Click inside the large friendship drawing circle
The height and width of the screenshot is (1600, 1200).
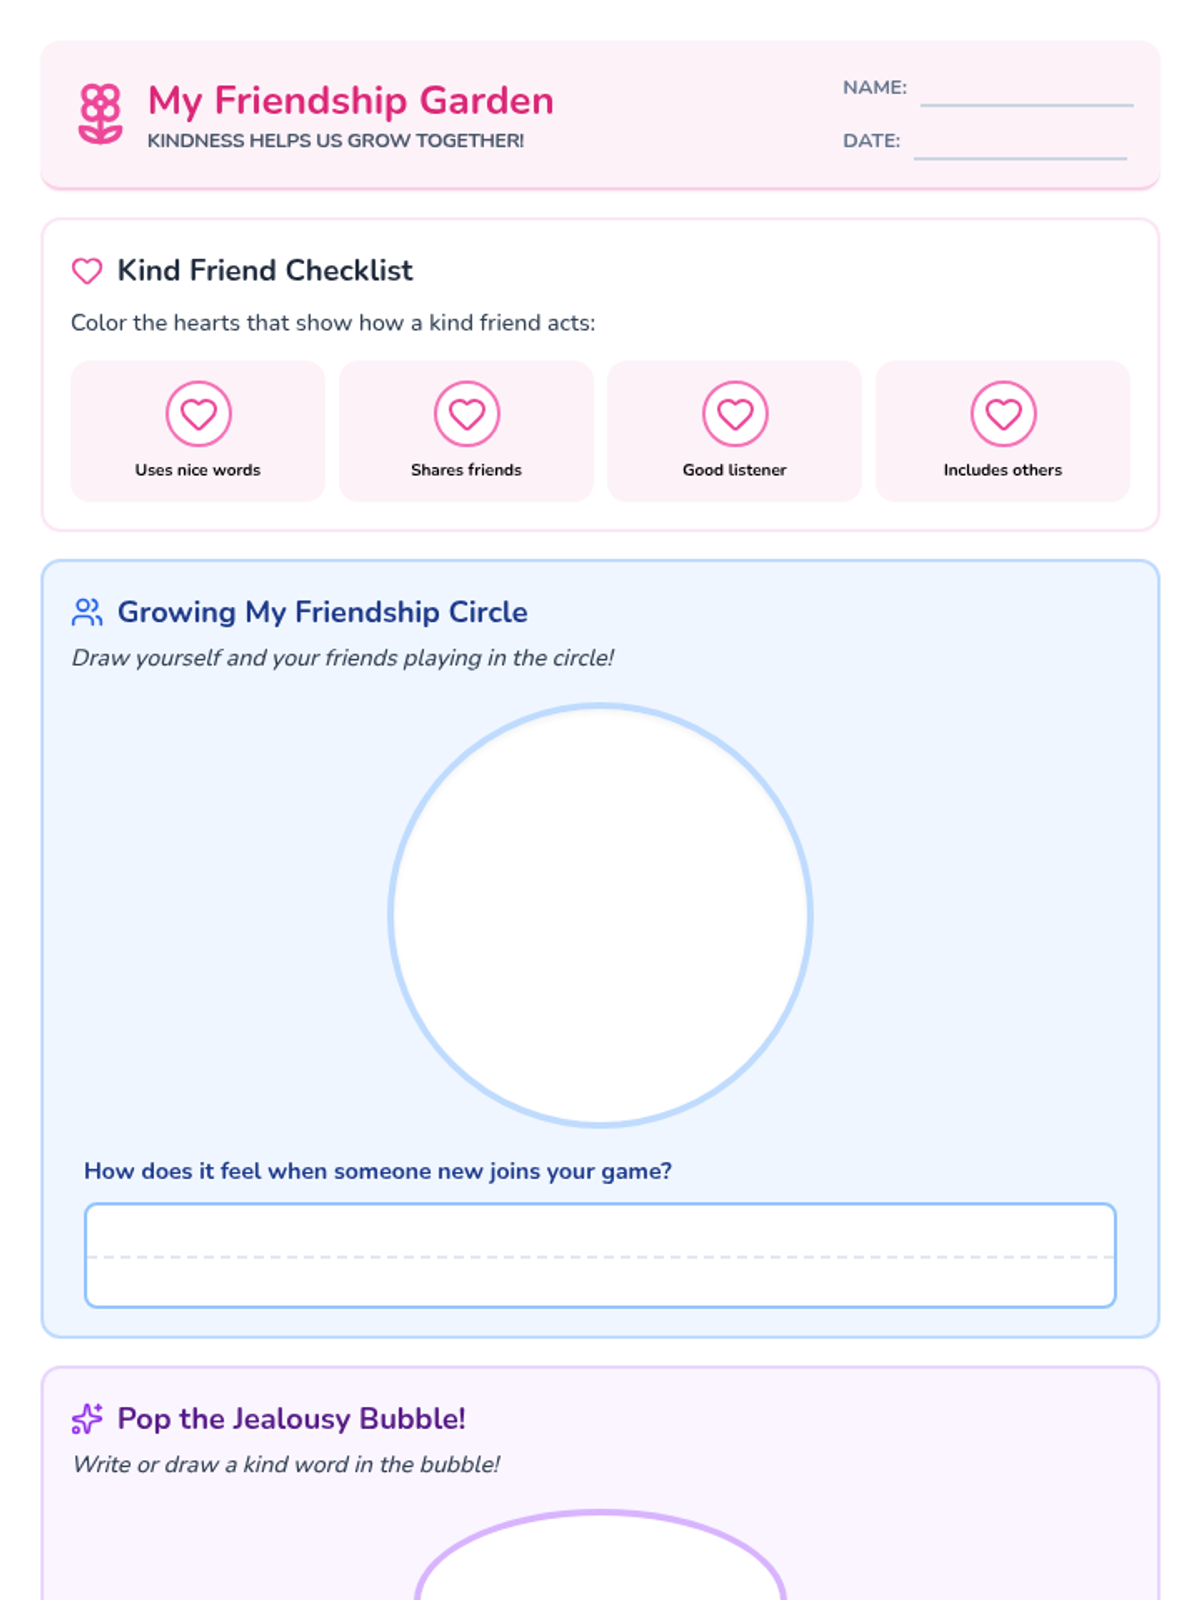coord(600,915)
